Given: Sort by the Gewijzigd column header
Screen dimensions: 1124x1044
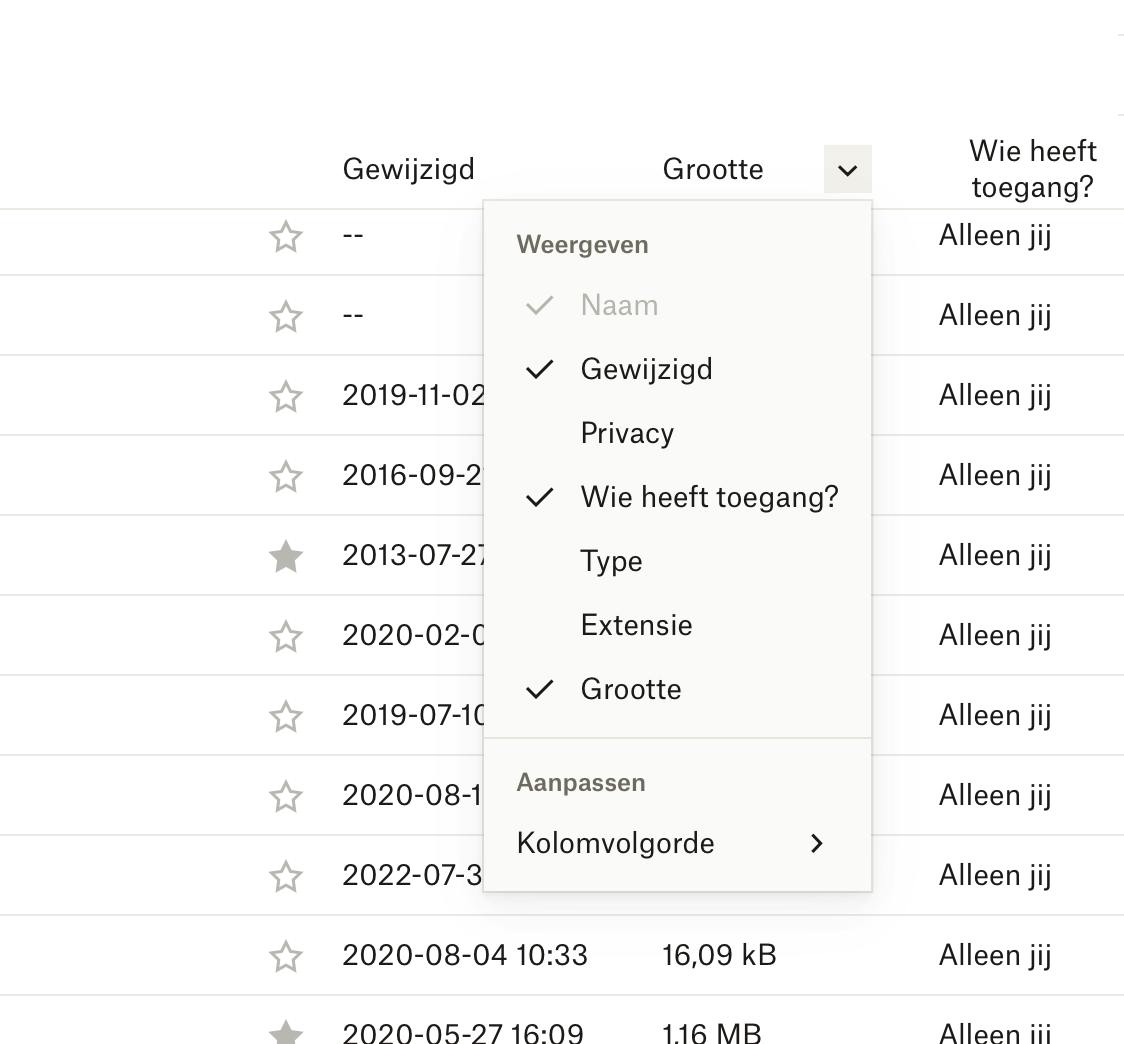Looking at the screenshot, I should [x=408, y=169].
